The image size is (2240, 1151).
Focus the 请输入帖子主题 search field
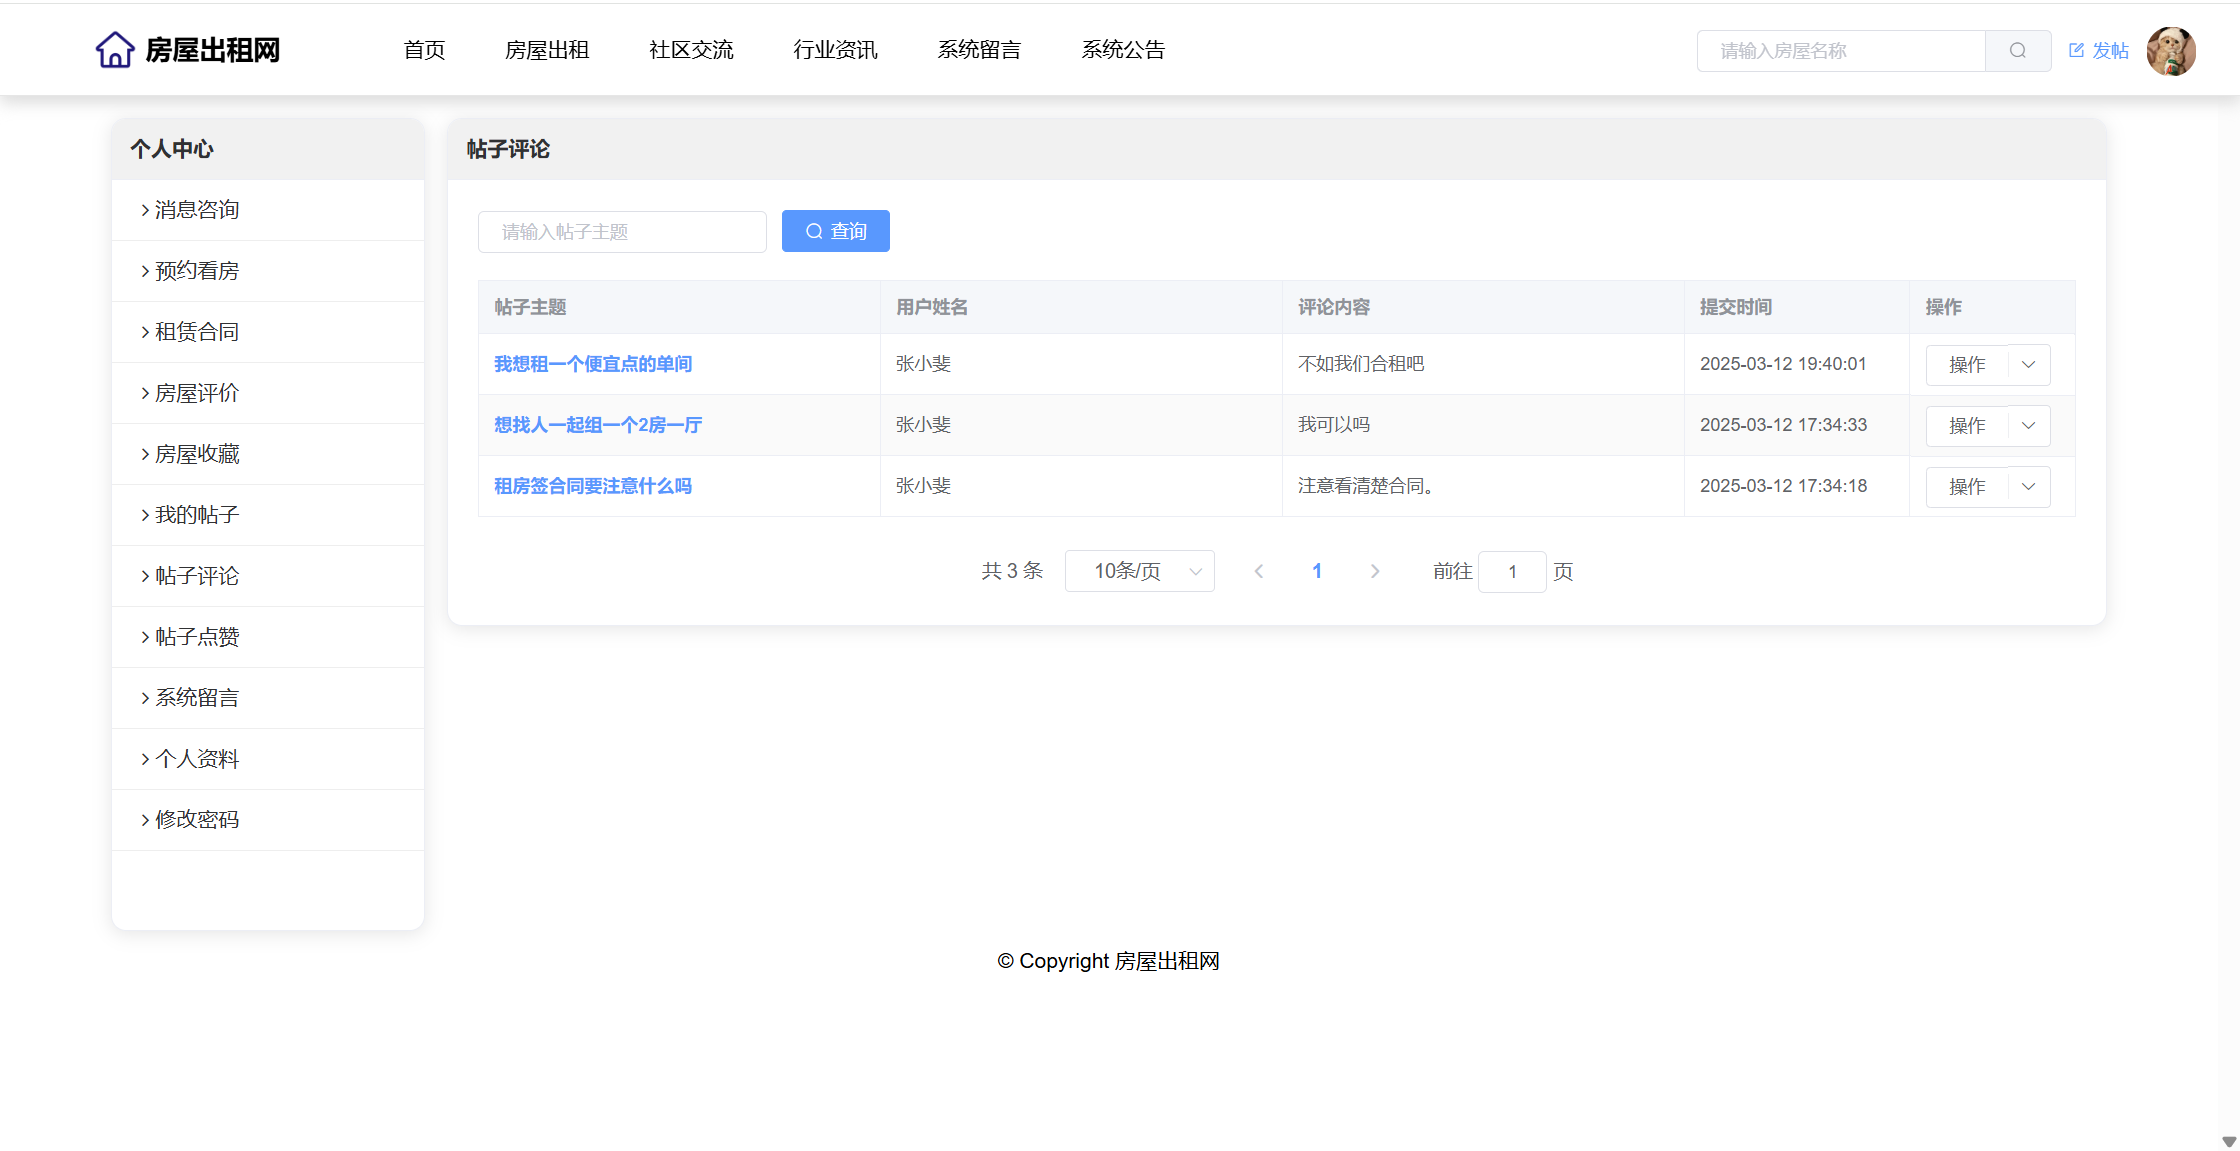coord(622,232)
